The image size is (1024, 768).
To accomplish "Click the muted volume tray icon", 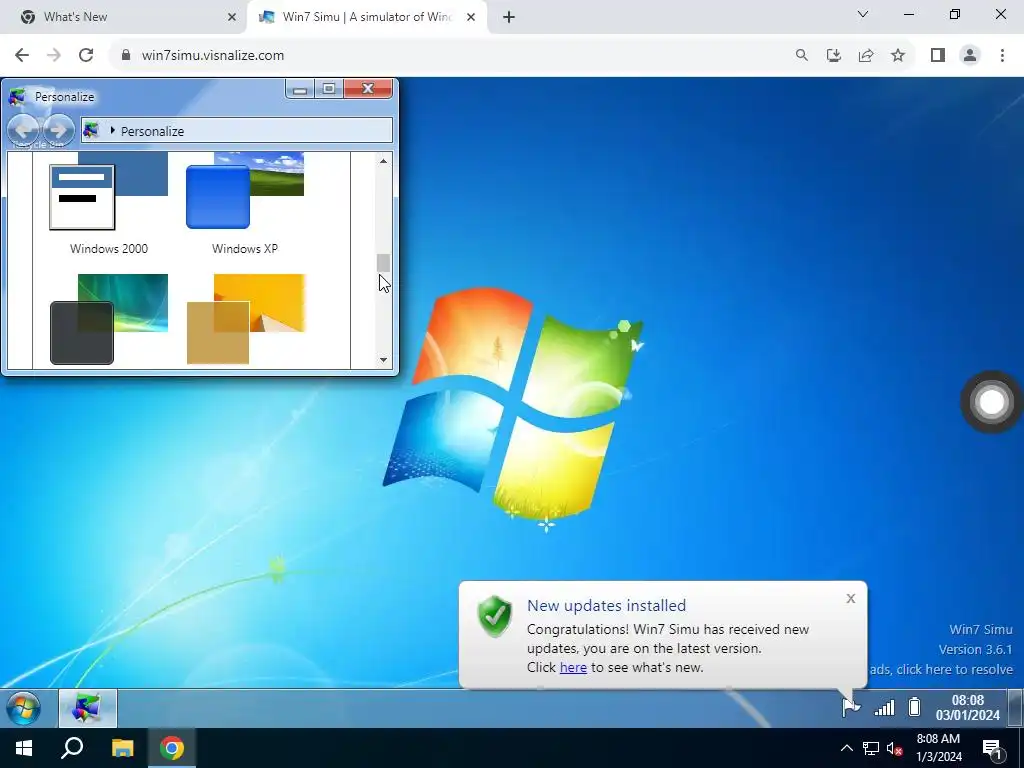I will (x=894, y=748).
